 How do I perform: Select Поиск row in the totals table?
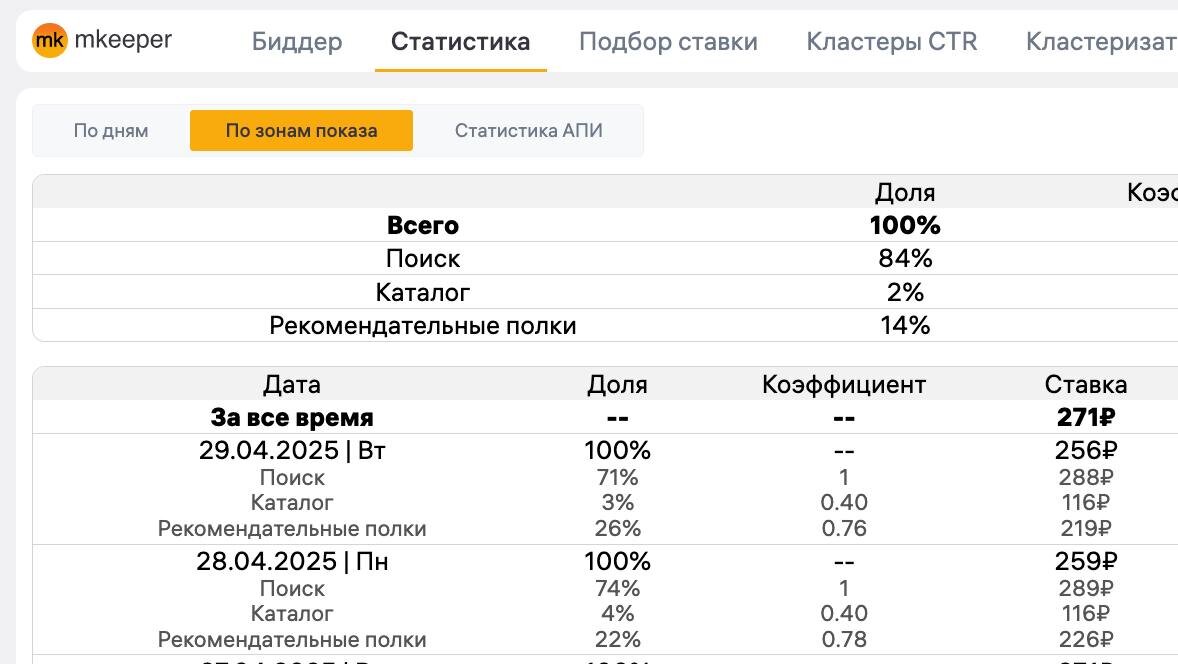point(422,259)
